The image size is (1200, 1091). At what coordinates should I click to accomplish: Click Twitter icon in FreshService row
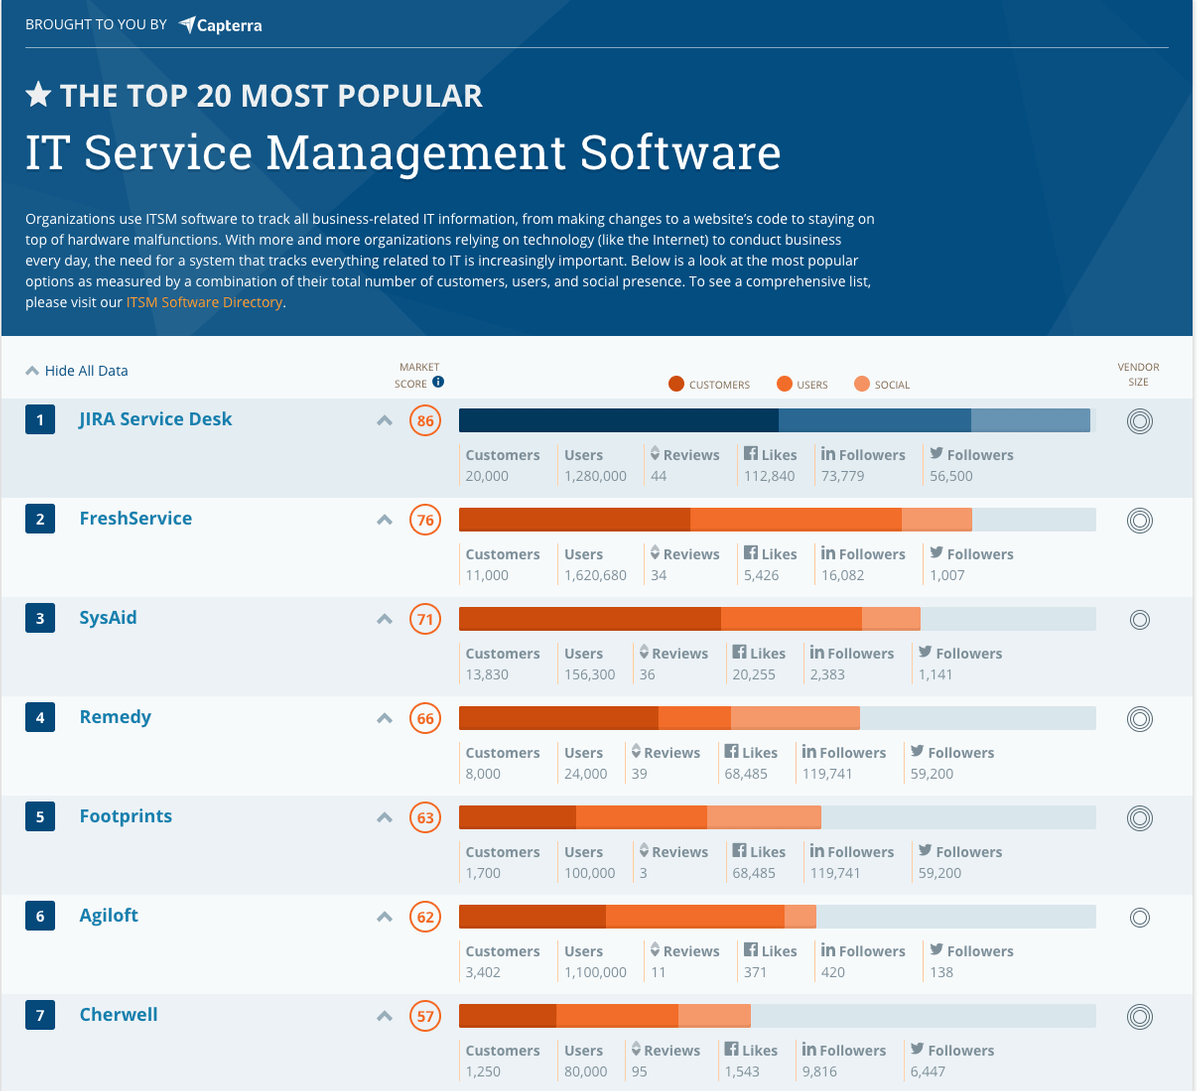pyautogui.click(x=936, y=553)
